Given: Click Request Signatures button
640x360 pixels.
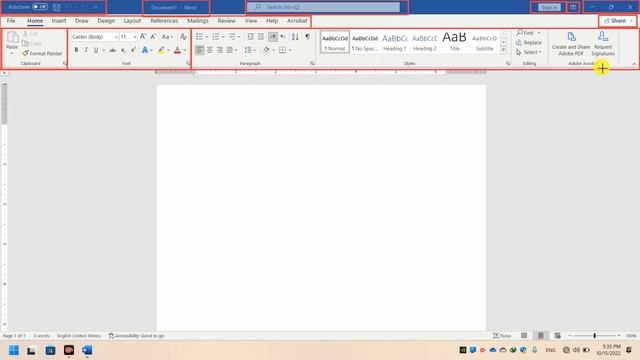Looking at the screenshot, I should tap(603, 44).
